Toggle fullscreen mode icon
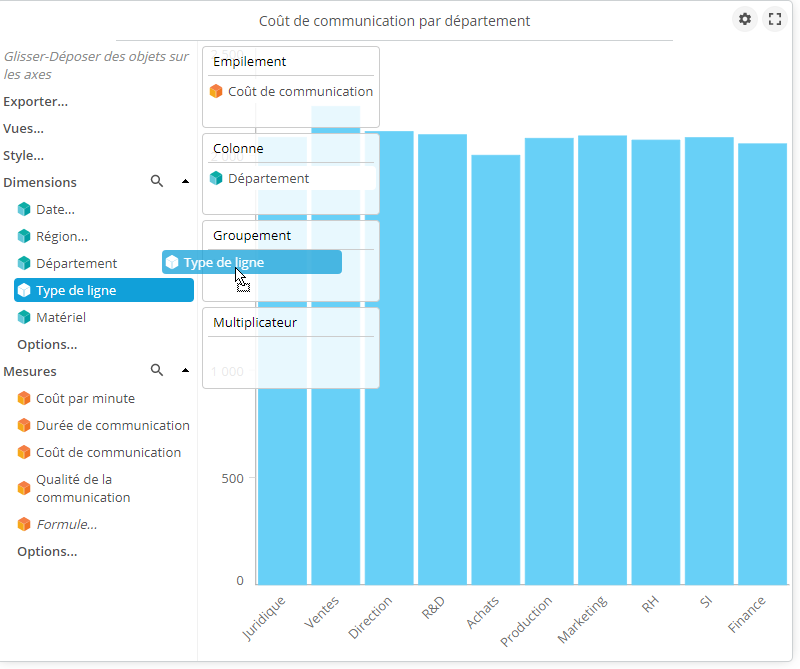 click(x=774, y=19)
